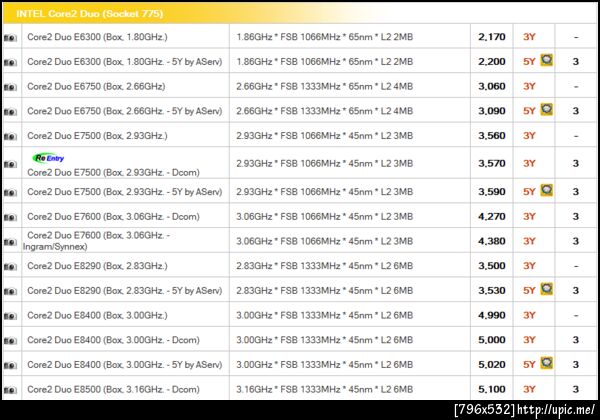Viewport: 600px width, 420px height.
Task: Click camera icon for Core2 Duo E7500 (Box, 2.93GHz.)
Action: click(10, 137)
